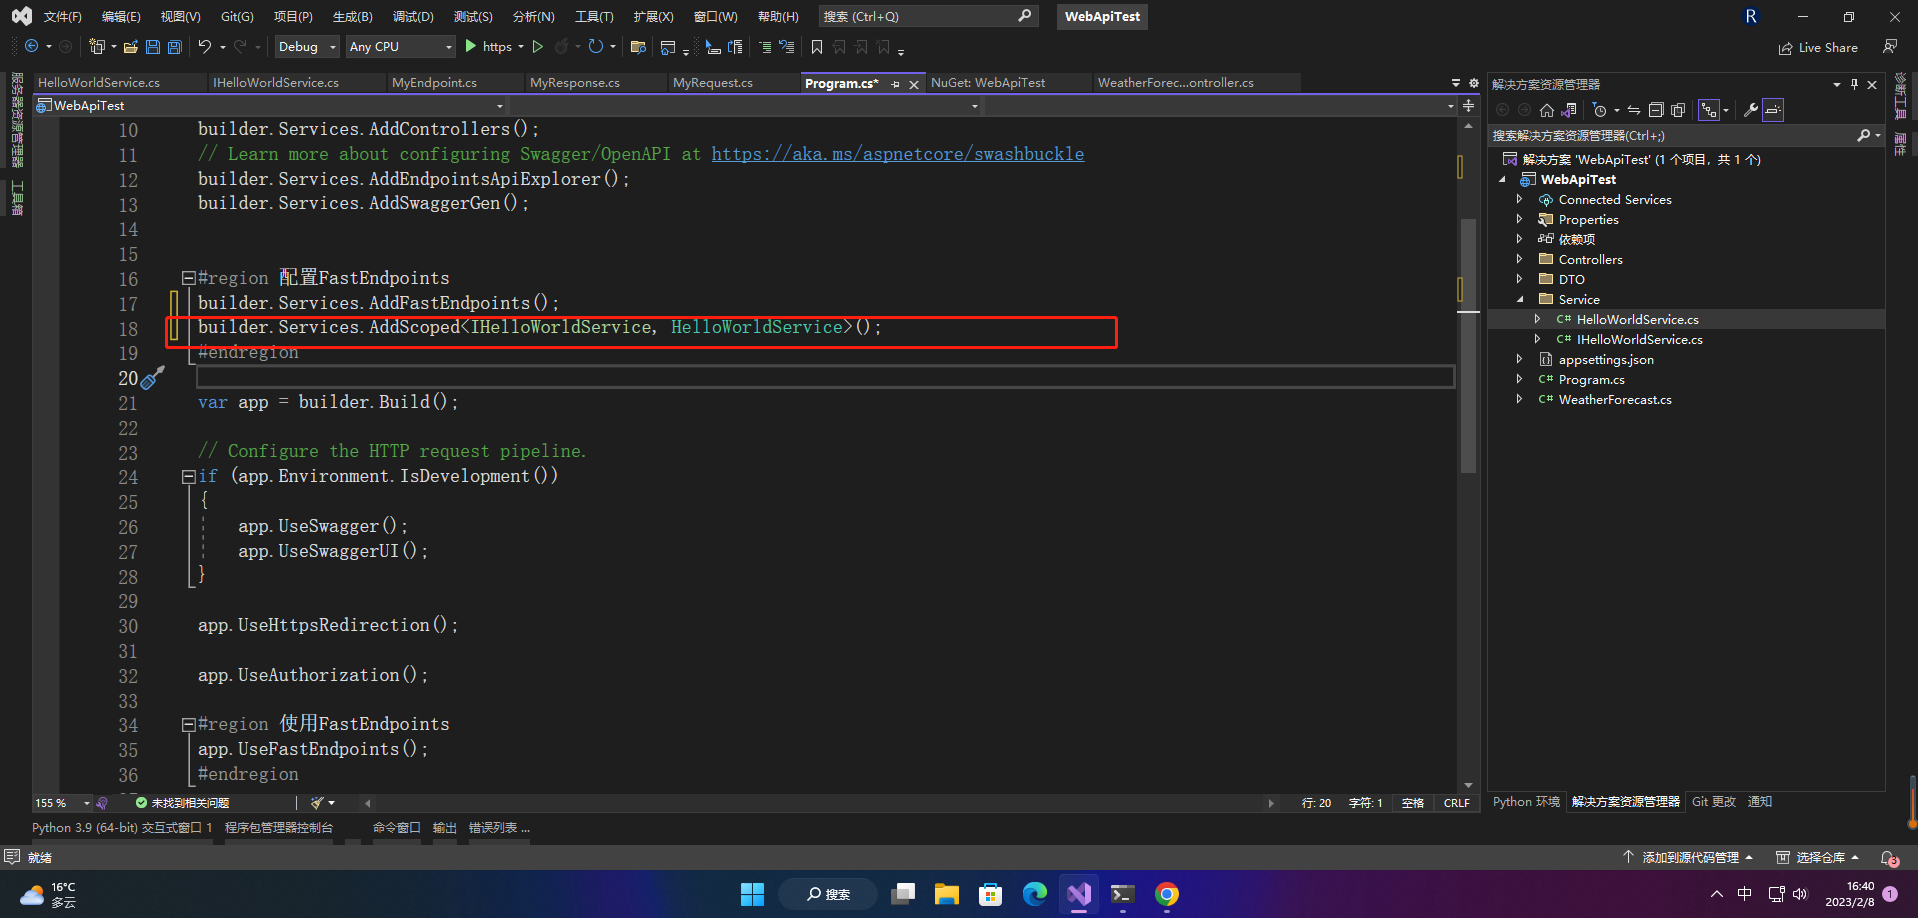Click 选择仓库 in status bar
The height and width of the screenshot is (918, 1918).
(x=1817, y=858)
